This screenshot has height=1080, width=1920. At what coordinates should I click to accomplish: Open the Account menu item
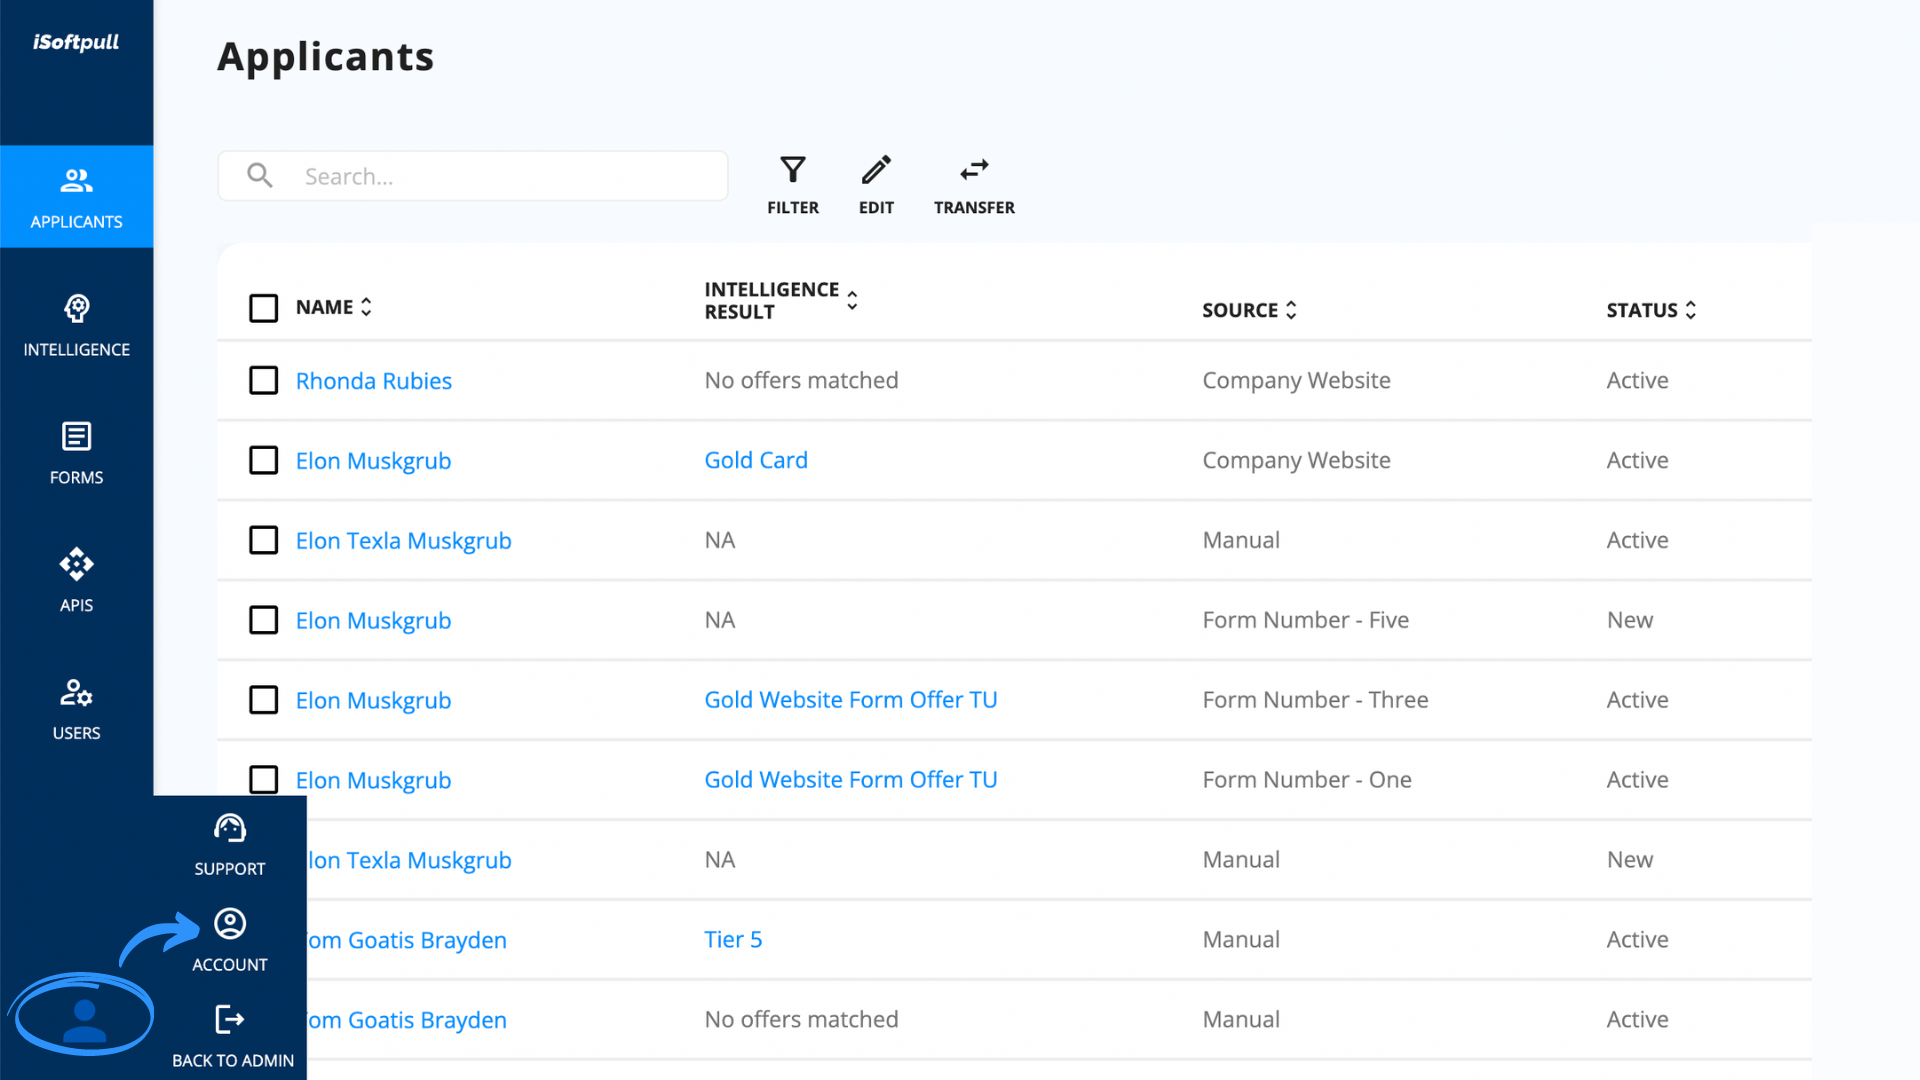click(229, 941)
